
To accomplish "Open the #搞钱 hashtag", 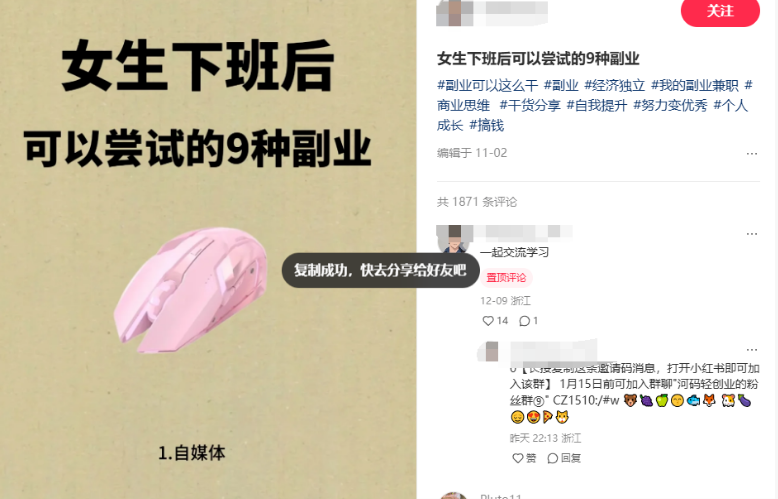I will 487,125.
